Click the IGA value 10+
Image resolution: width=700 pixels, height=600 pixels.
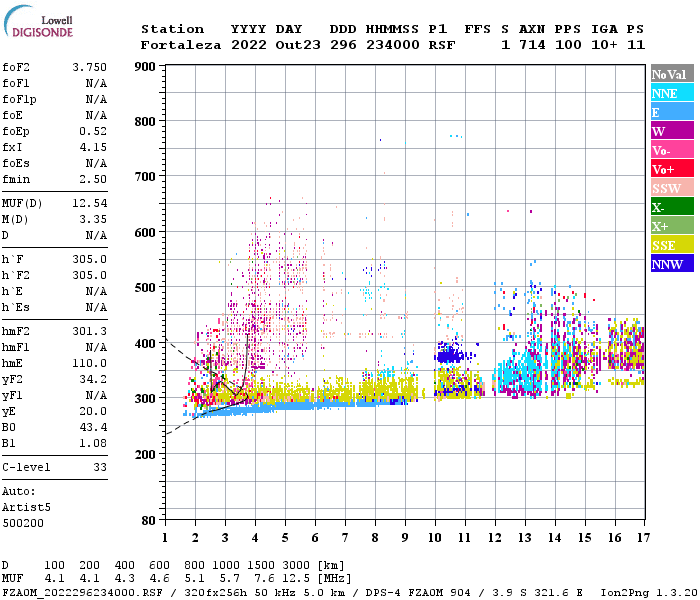[x=604, y=45]
